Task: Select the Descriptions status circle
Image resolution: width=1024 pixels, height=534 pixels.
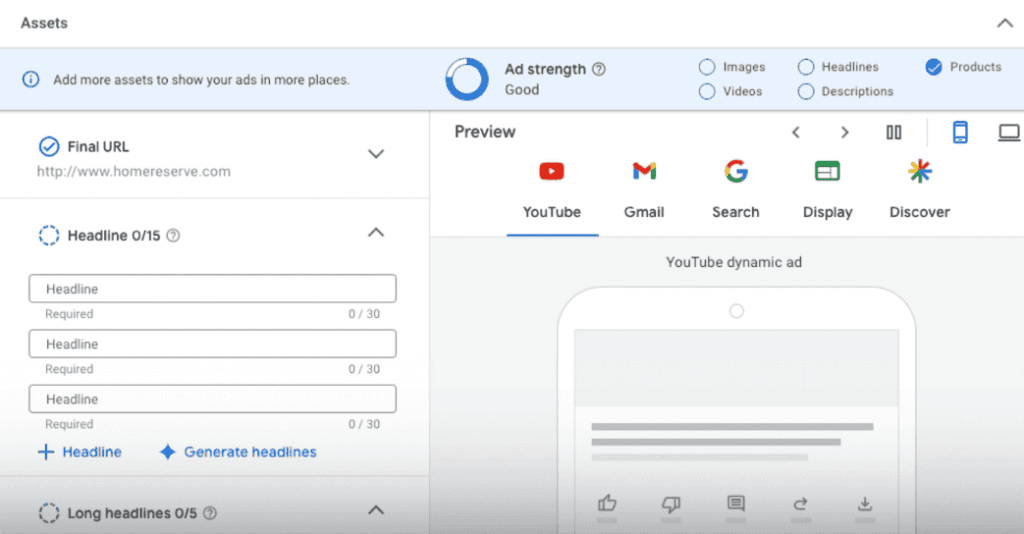Action: pyautogui.click(x=806, y=91)
